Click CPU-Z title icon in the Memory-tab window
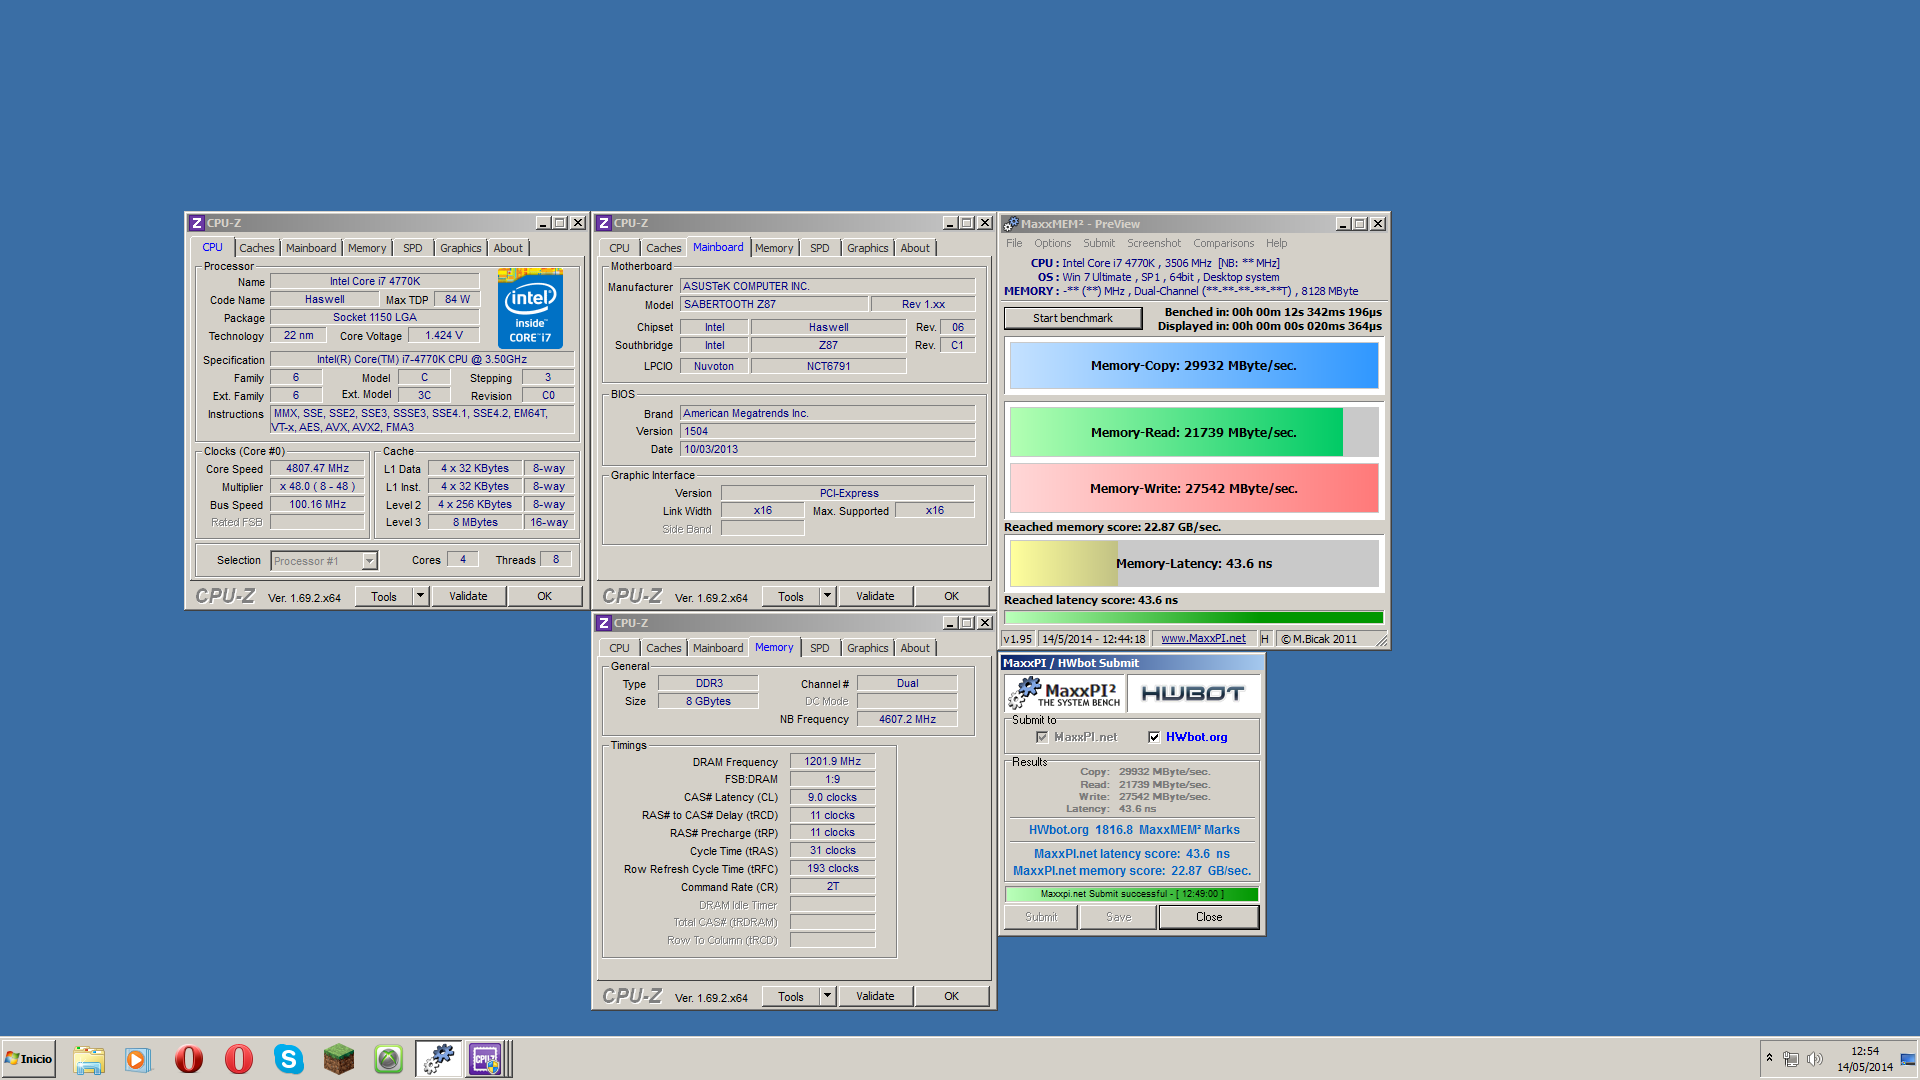 point(604,623)
